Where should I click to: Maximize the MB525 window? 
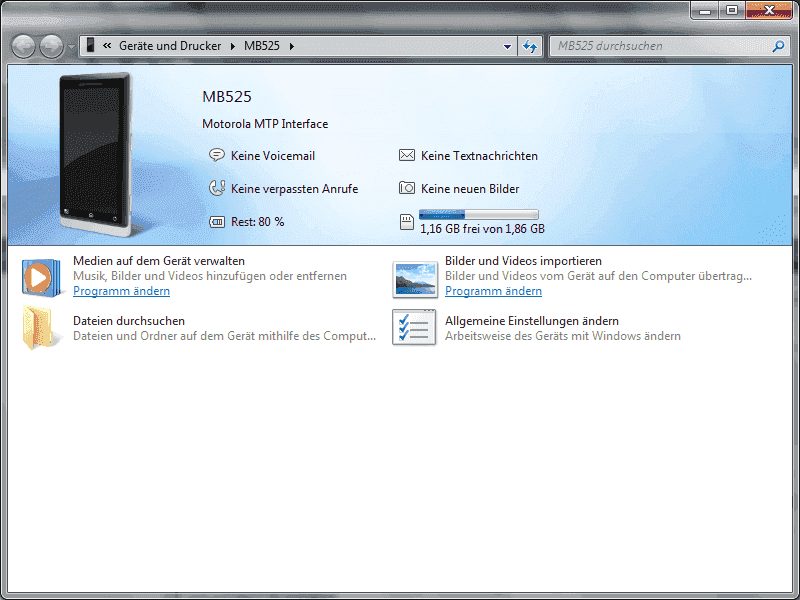point(732,10)
